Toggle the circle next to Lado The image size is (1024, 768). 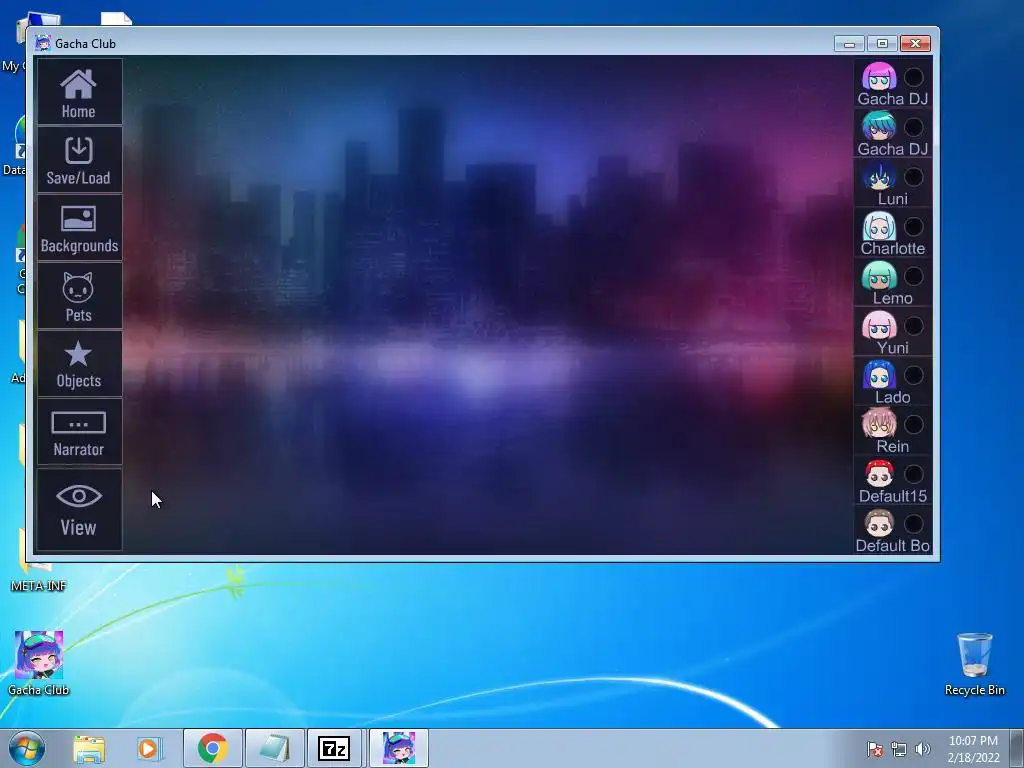pos(914,375)
